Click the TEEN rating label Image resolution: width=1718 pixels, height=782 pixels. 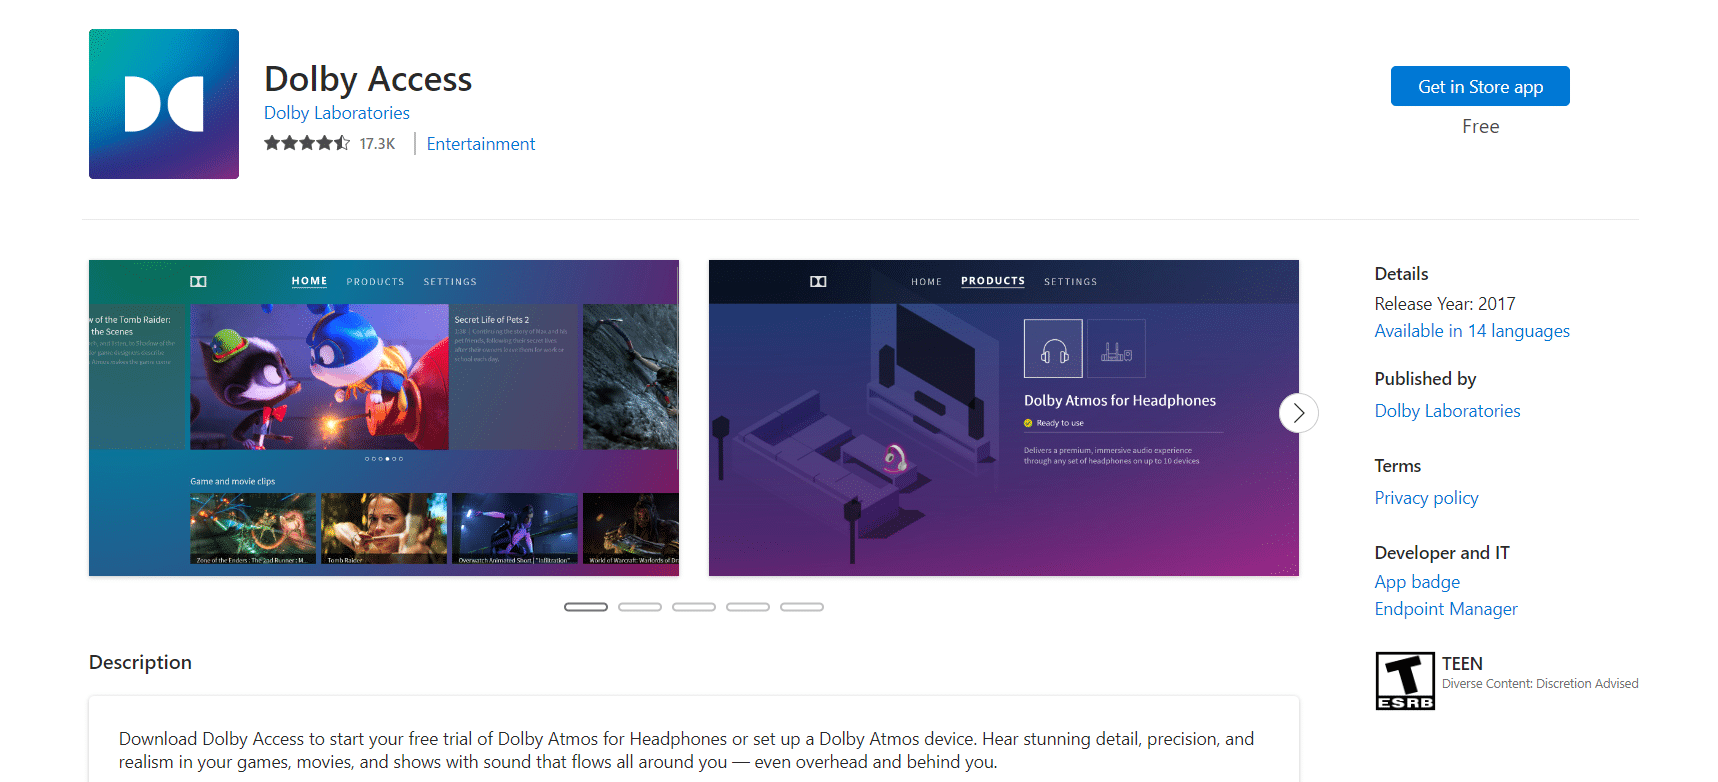(x=1462, y=664)
